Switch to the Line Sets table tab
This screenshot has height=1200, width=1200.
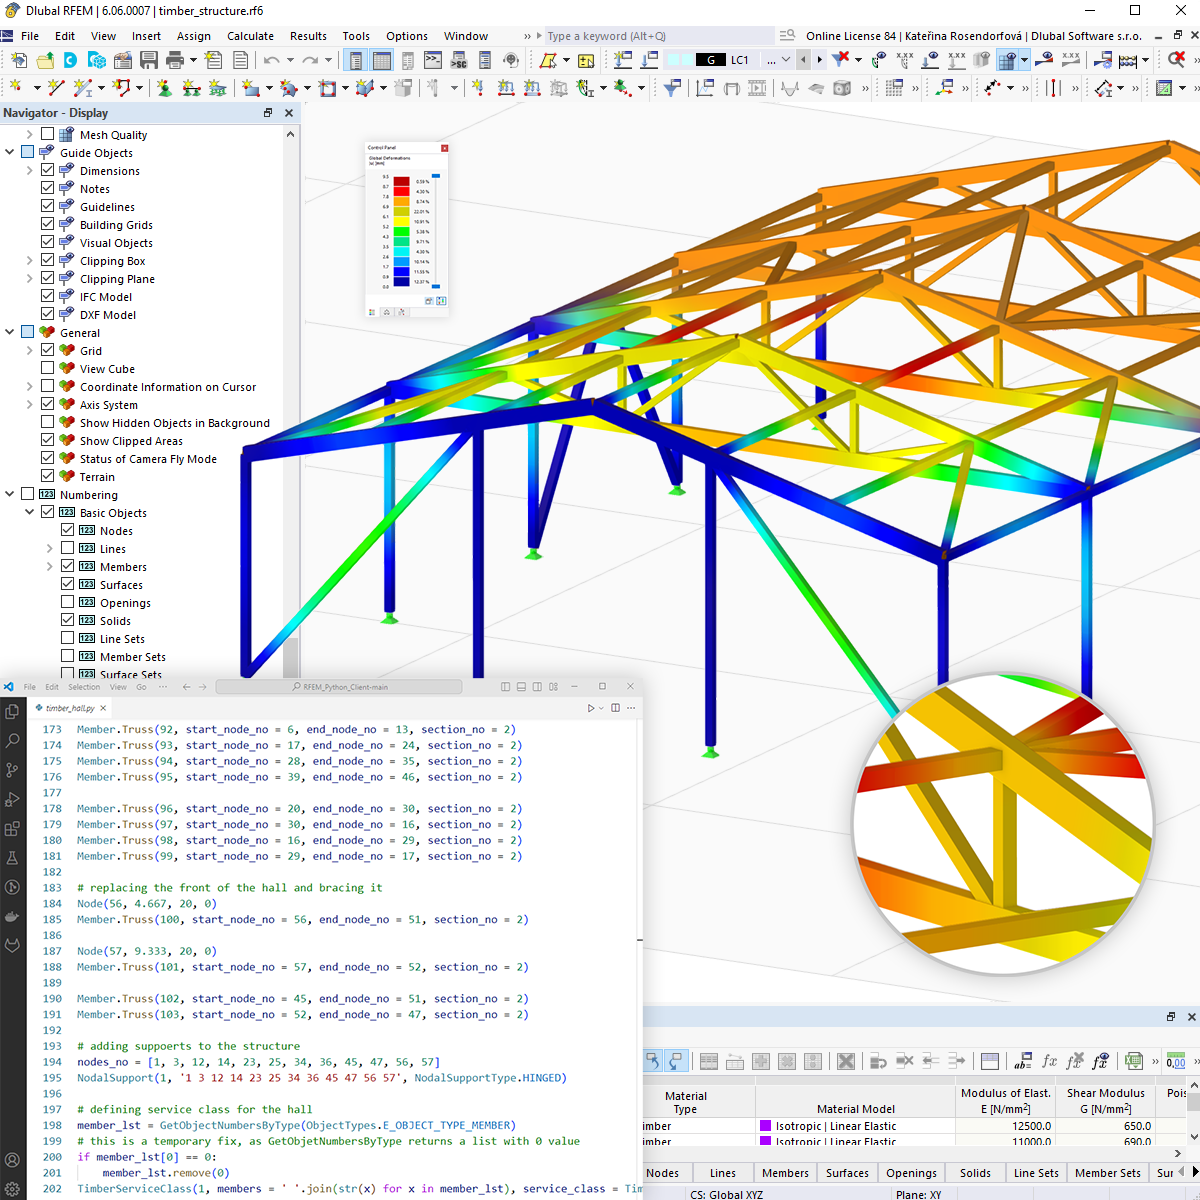tap(1036, 1173)
